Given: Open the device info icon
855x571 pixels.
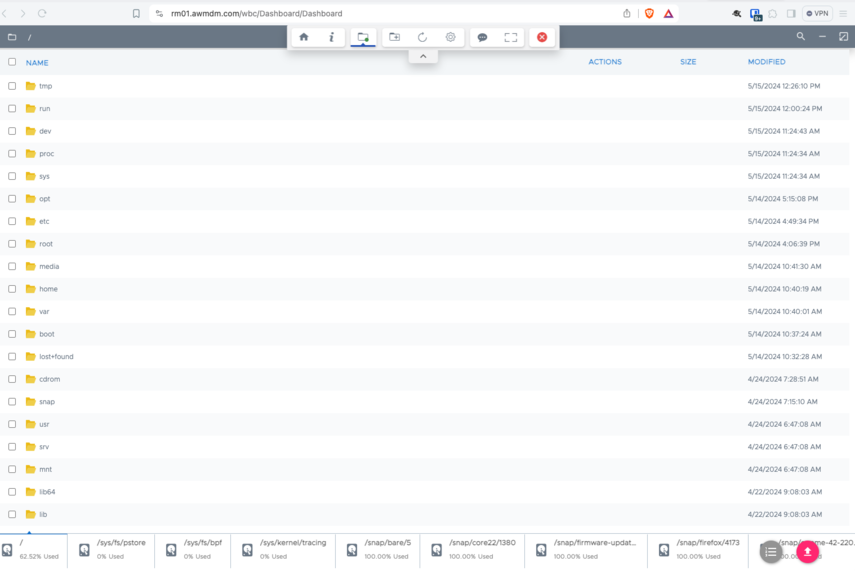Looking at the screenshot, I should 332,37.
